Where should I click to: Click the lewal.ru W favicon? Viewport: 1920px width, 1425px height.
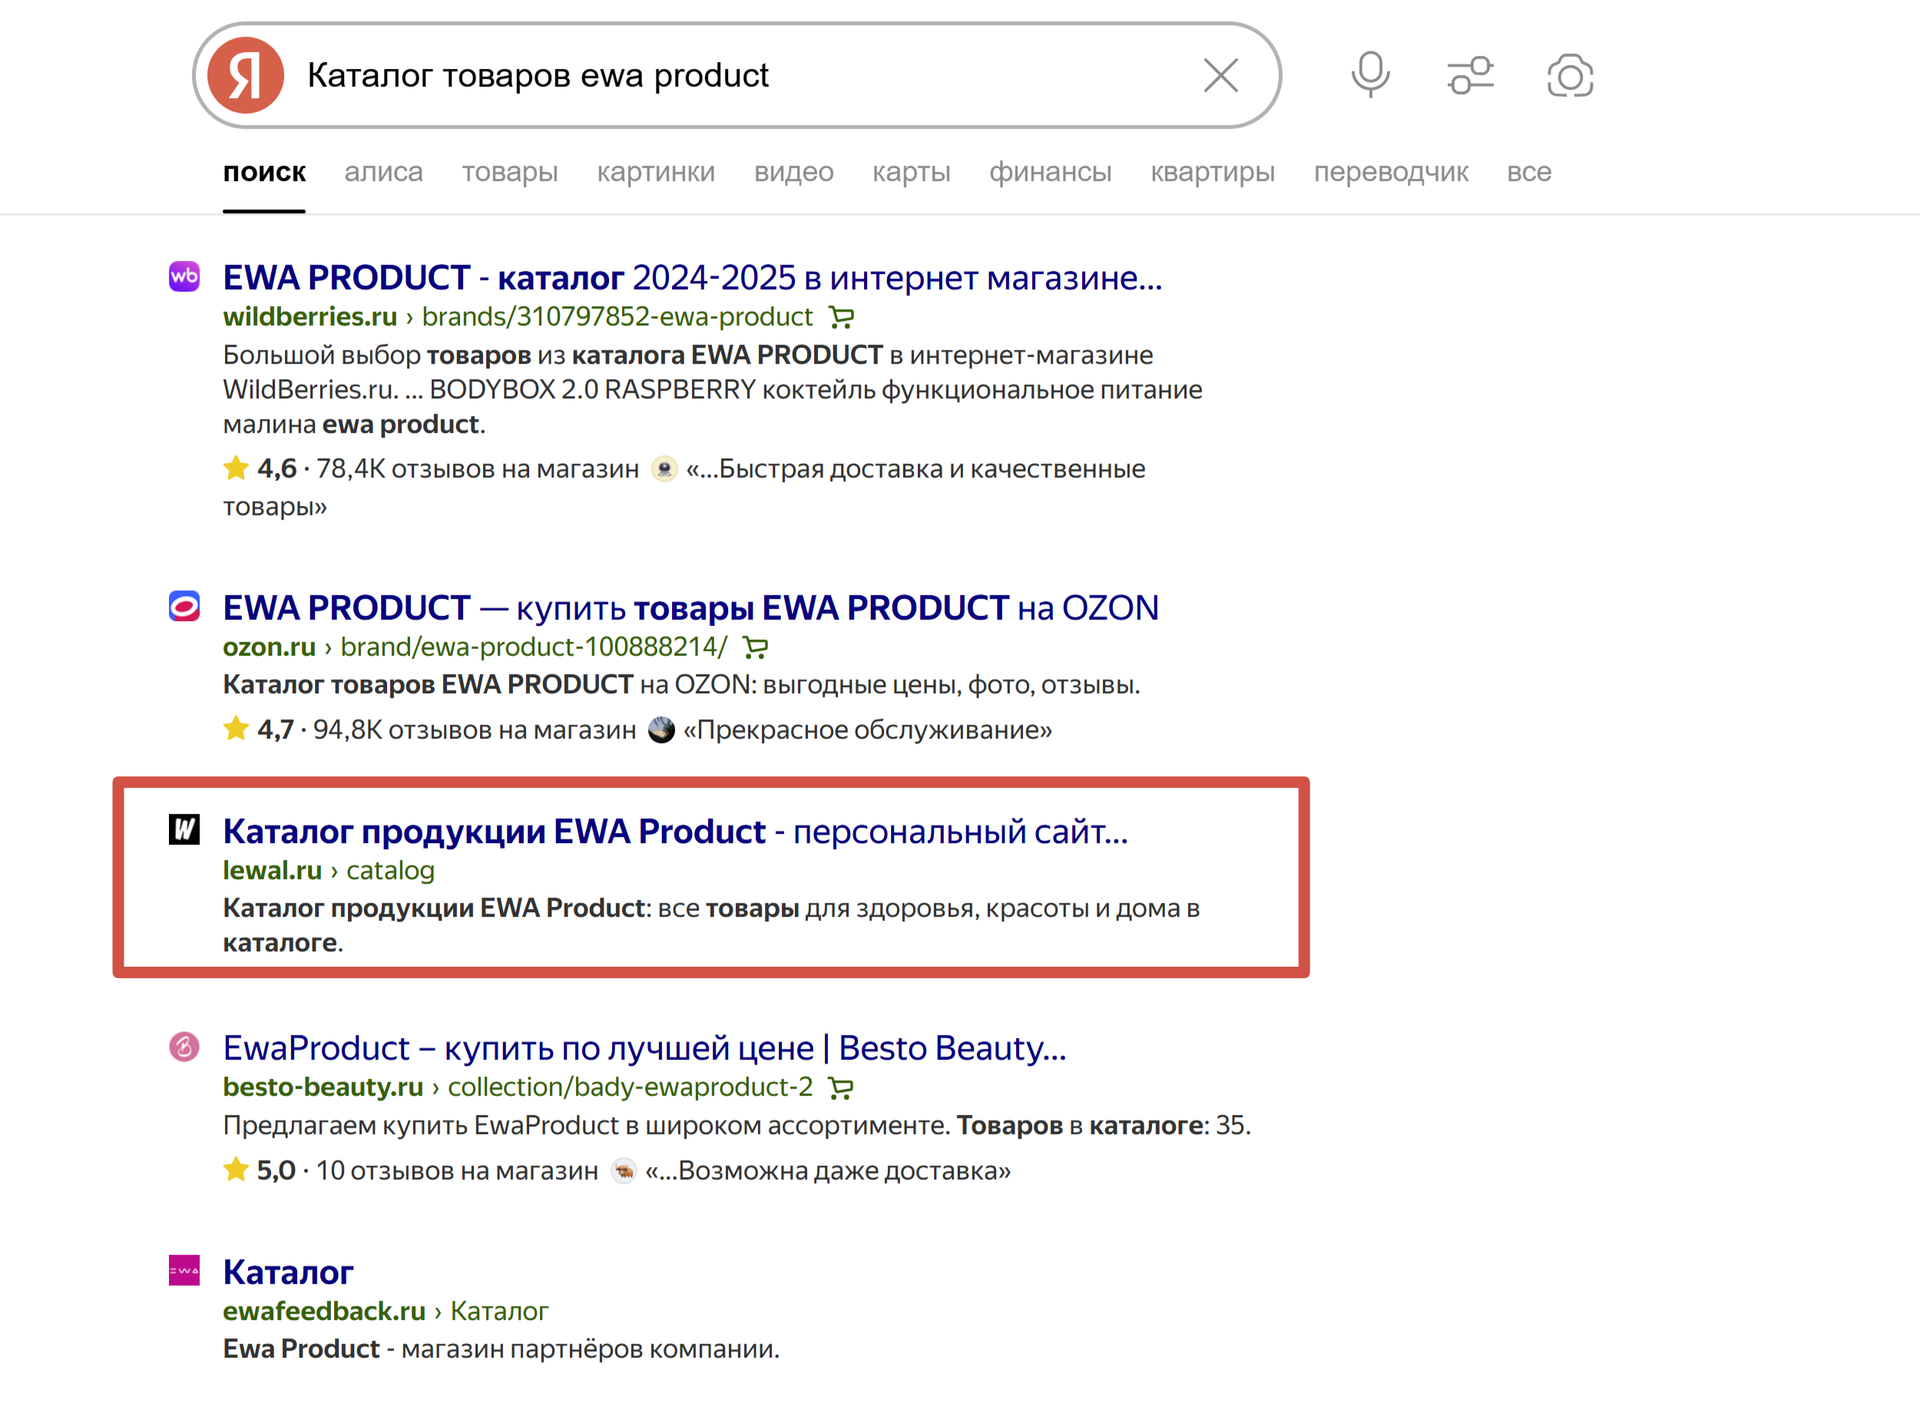(184, 829)
